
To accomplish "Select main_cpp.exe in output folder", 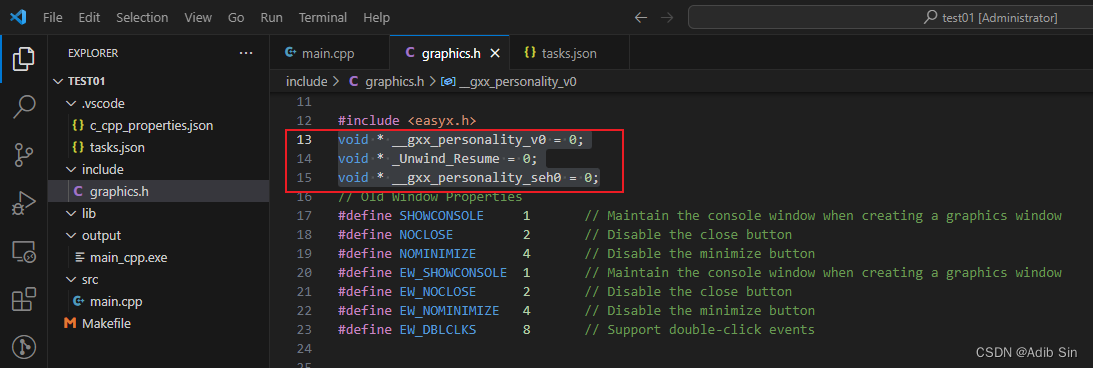I will [158, 257].
